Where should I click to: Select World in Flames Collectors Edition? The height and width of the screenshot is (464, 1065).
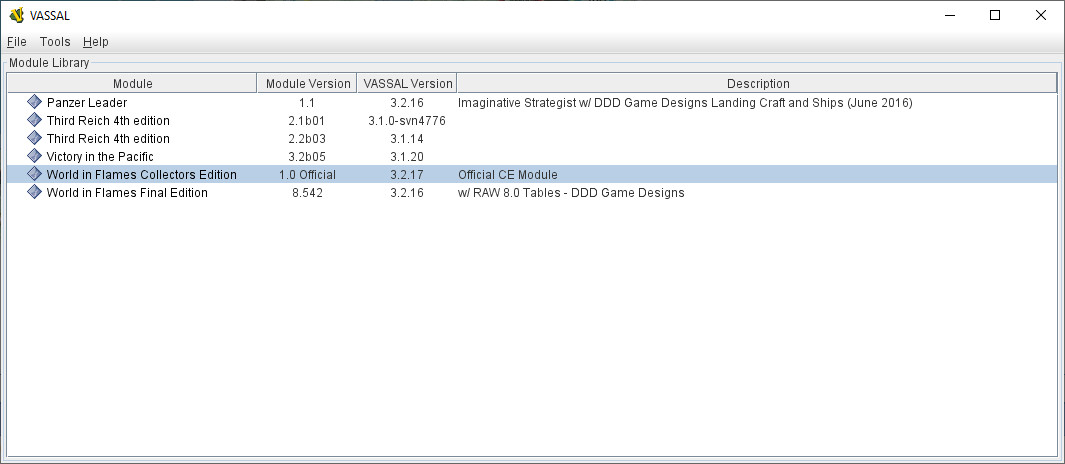pyautogui.click(x=532, y=175)
